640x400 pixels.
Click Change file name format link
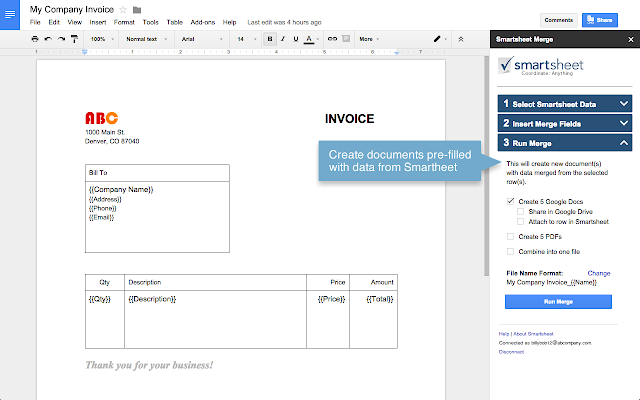[x=599, y=273]
